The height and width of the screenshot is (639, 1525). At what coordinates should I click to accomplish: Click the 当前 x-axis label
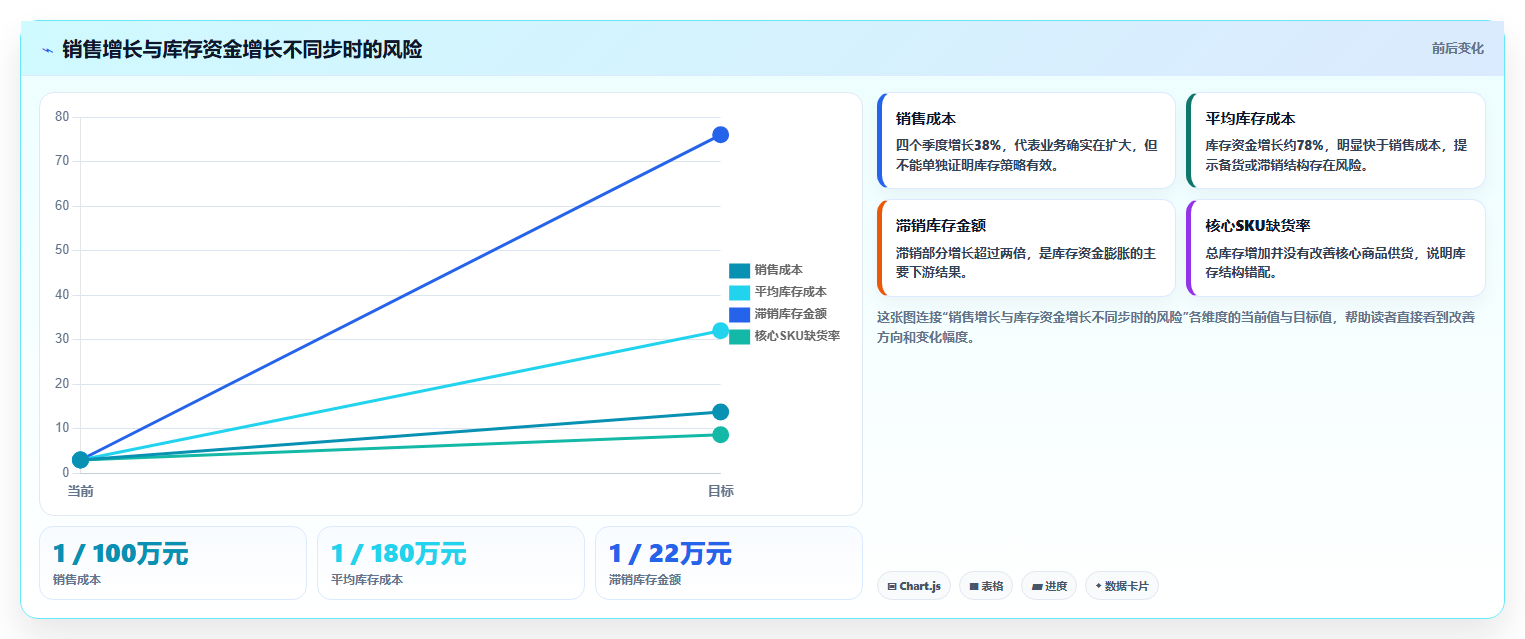pyautogui.click(x=81, y=491)
